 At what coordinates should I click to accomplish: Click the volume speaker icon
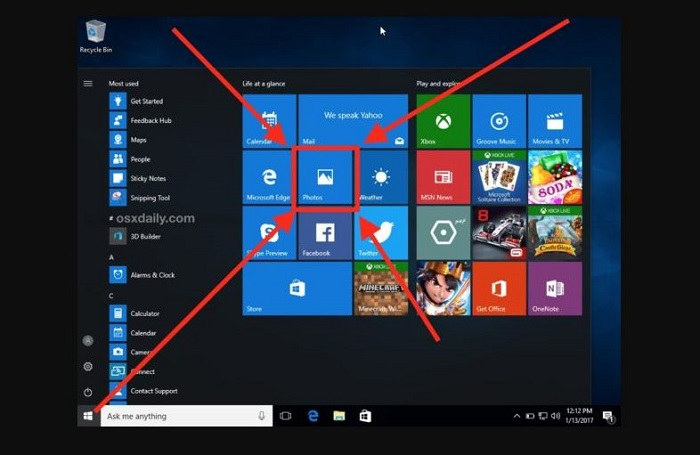pos(555,416)
